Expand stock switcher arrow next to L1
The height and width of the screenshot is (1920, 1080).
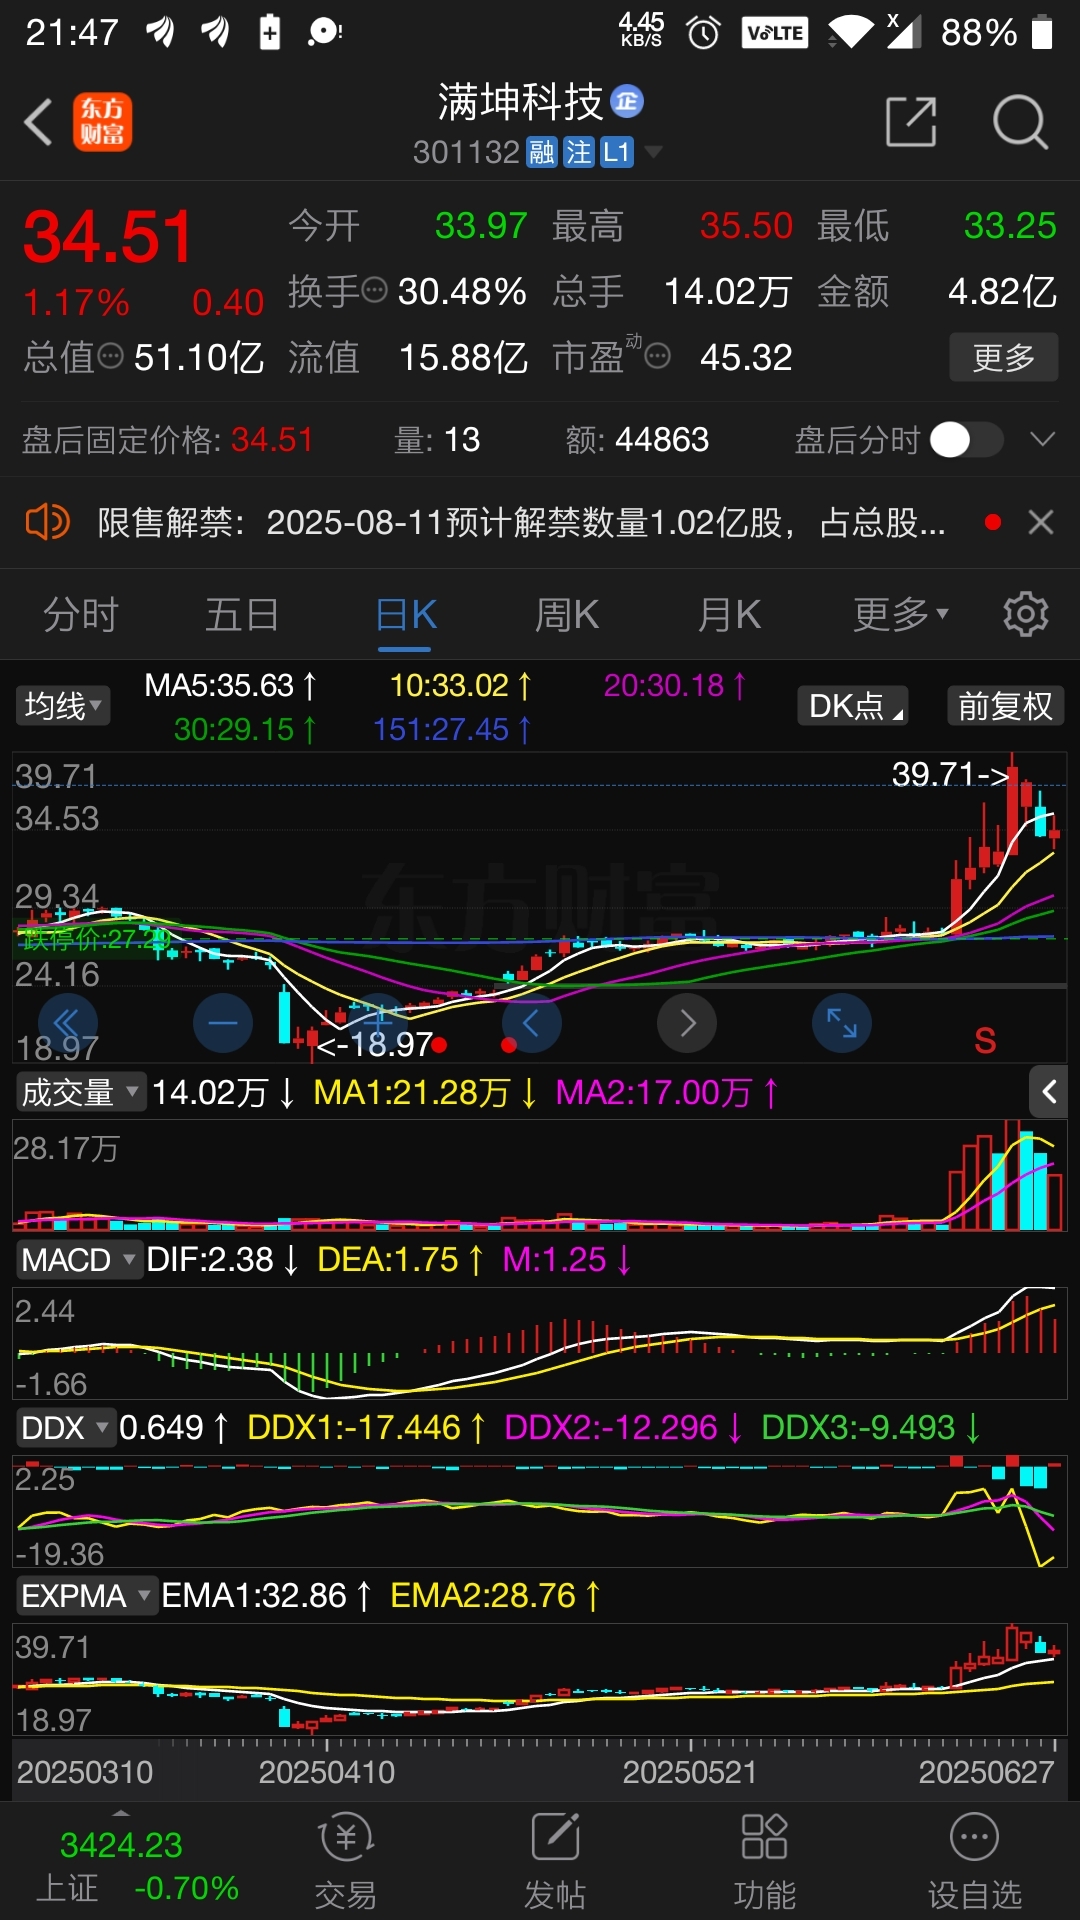tap(653, 152)
